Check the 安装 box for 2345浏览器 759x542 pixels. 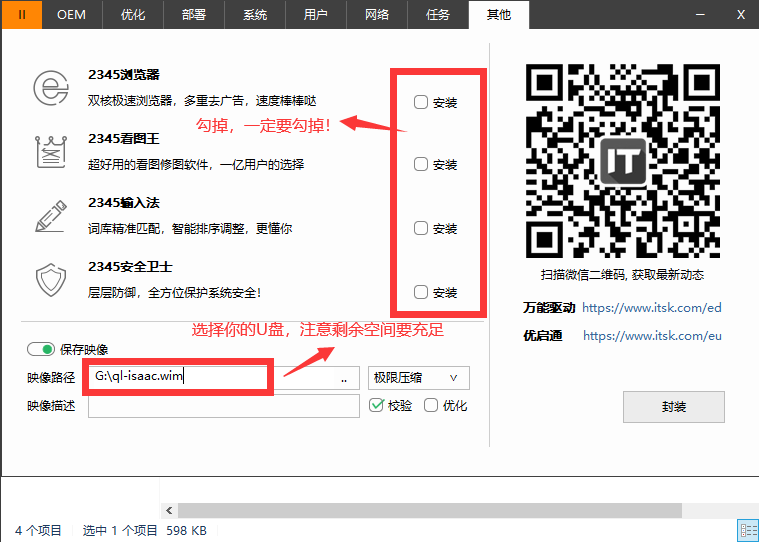[421, 101]
